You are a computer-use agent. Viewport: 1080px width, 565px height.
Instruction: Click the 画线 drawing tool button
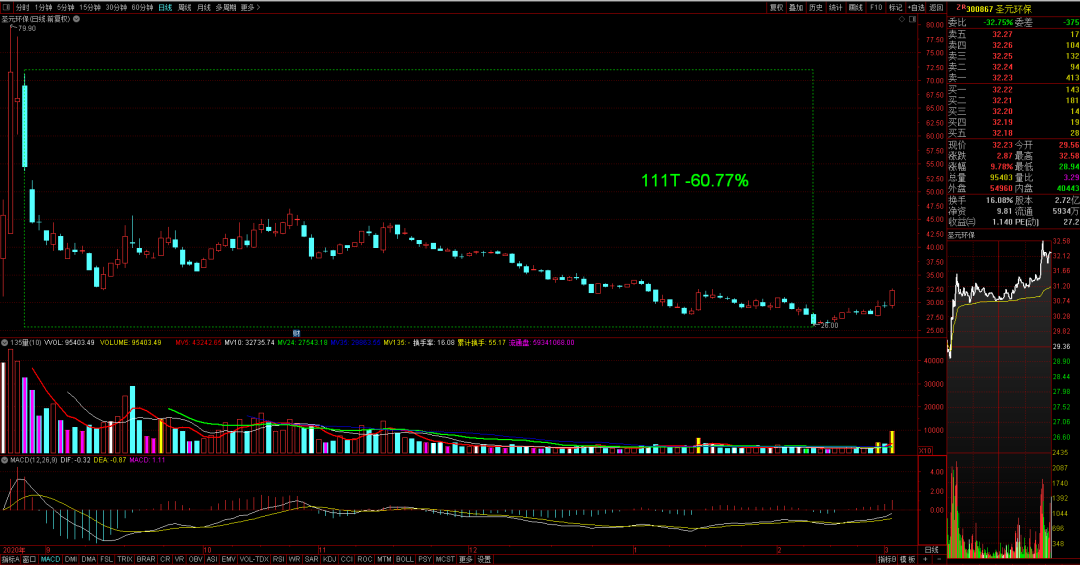(x=855, y=8)
